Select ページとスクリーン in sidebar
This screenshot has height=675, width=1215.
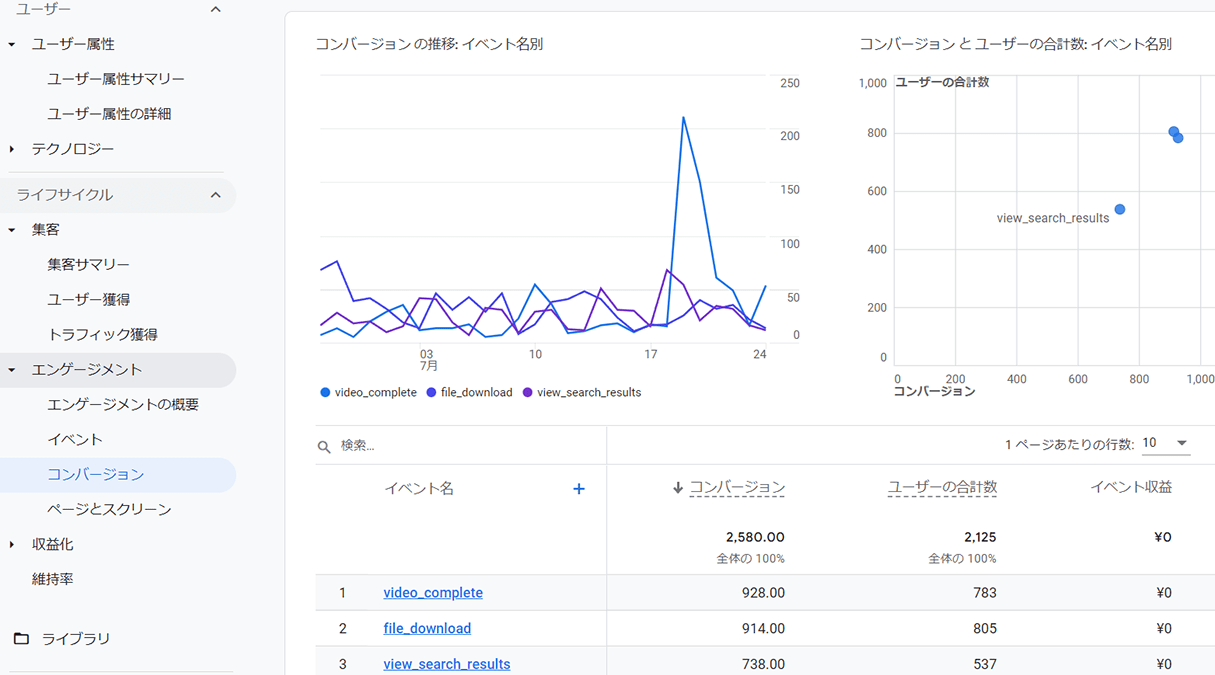click(x=109, y=510)
